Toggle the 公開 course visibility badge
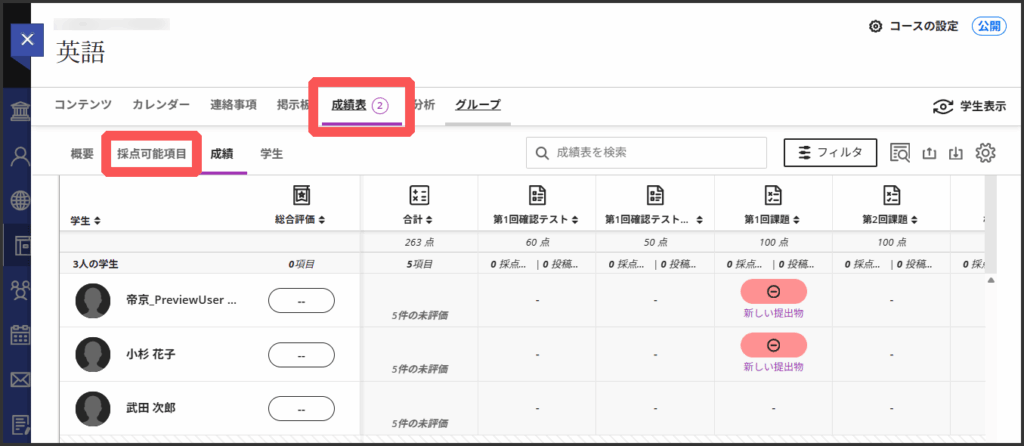Screen dimensions: 1024x446 [988, 26]
